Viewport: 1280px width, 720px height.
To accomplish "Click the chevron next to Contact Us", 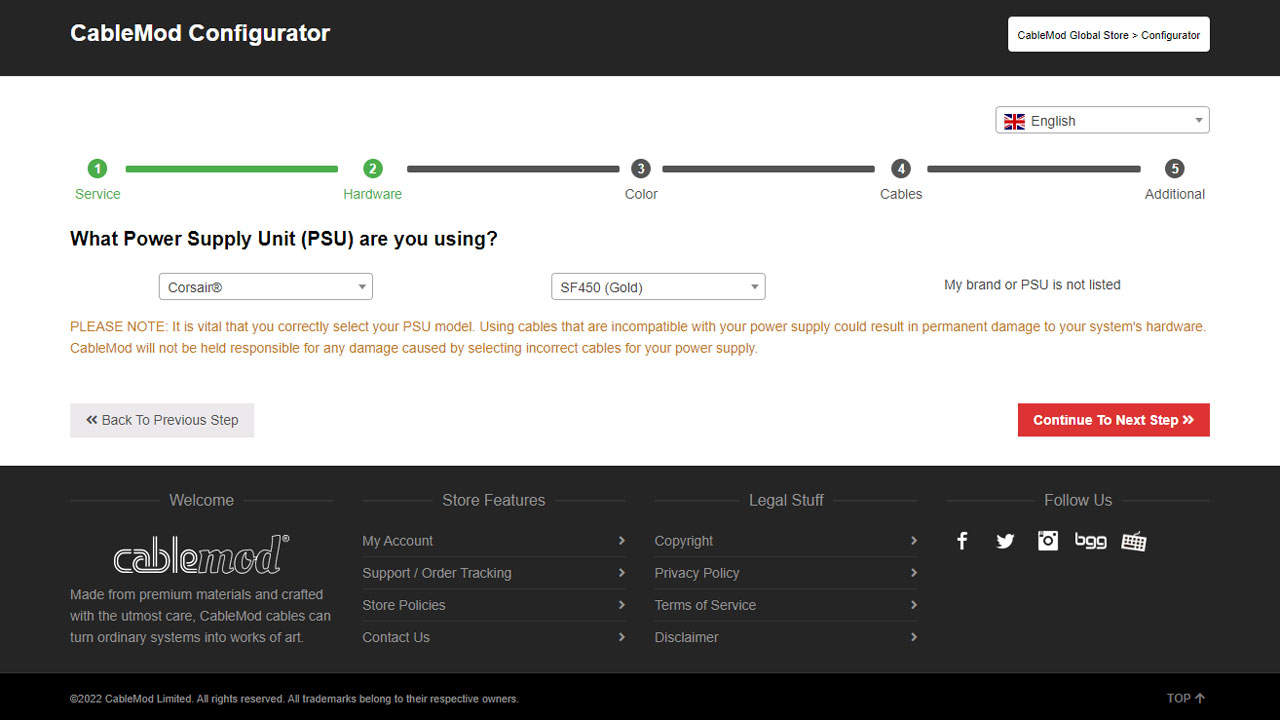I will click(622, 637).
